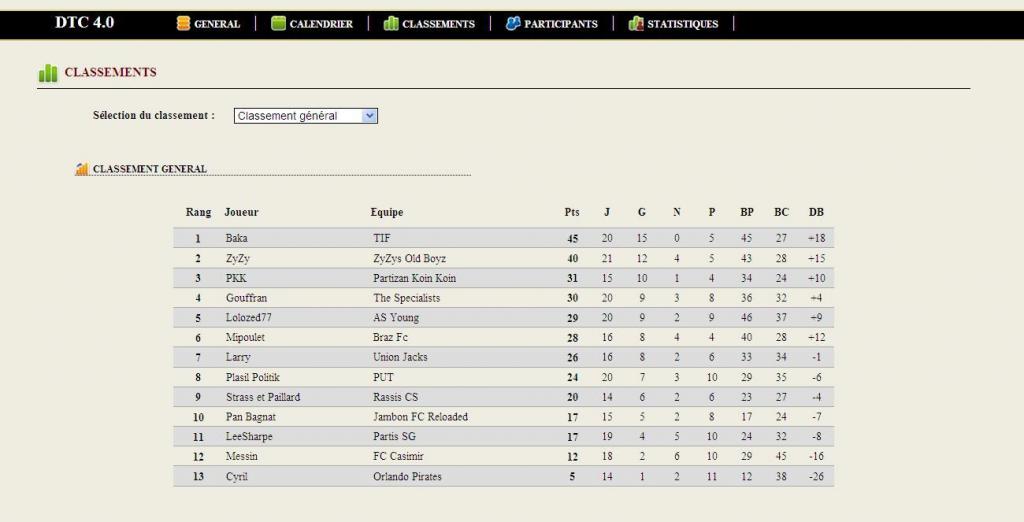
Task: Click the Pts column header
Action: 572,212
